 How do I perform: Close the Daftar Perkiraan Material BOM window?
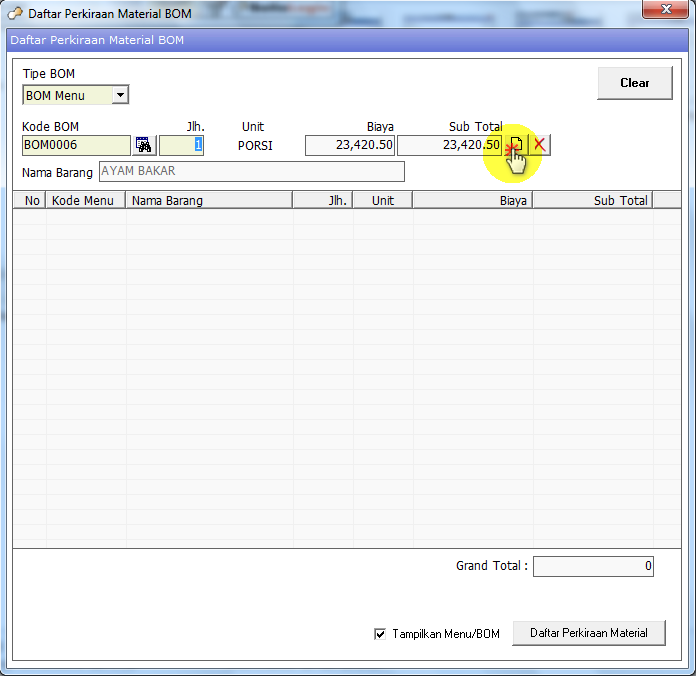(665, 9)
